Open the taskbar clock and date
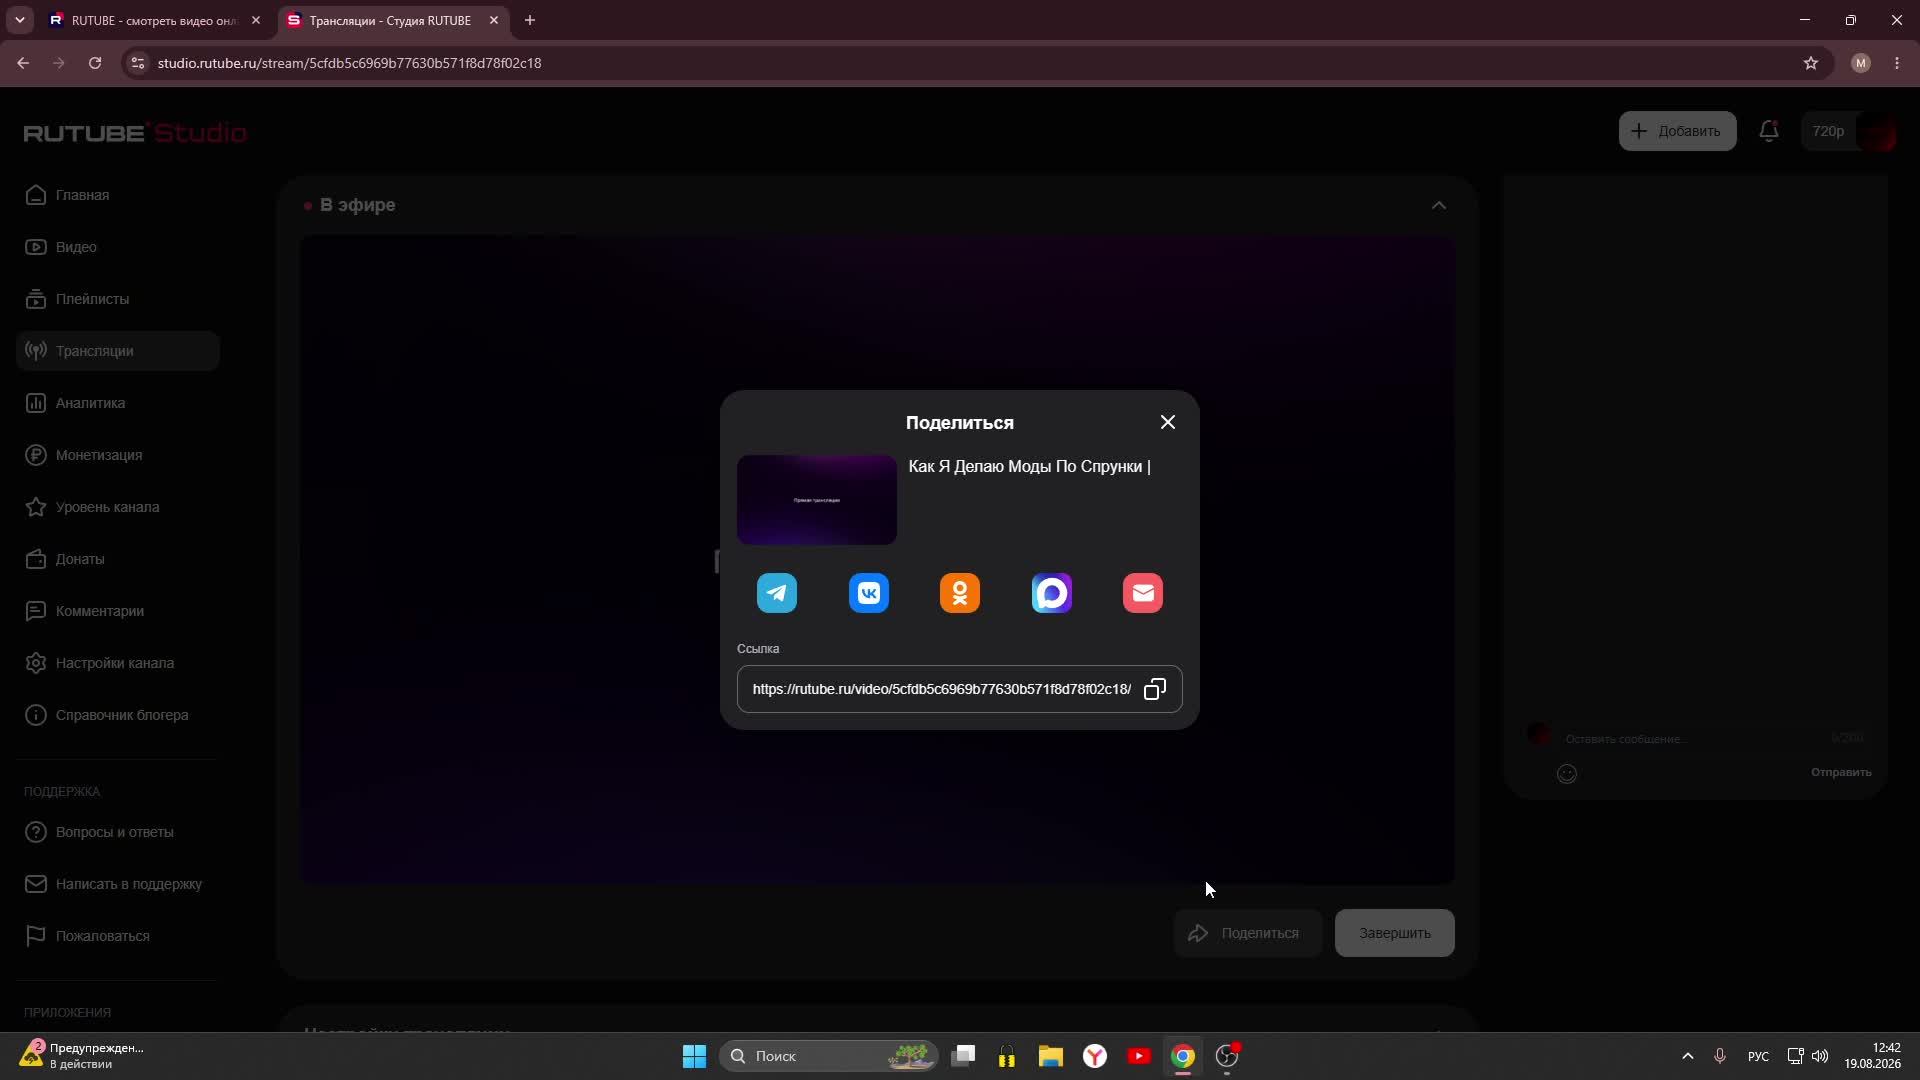This screenshot has width=1920, height=1080. pos(1872,1056)
